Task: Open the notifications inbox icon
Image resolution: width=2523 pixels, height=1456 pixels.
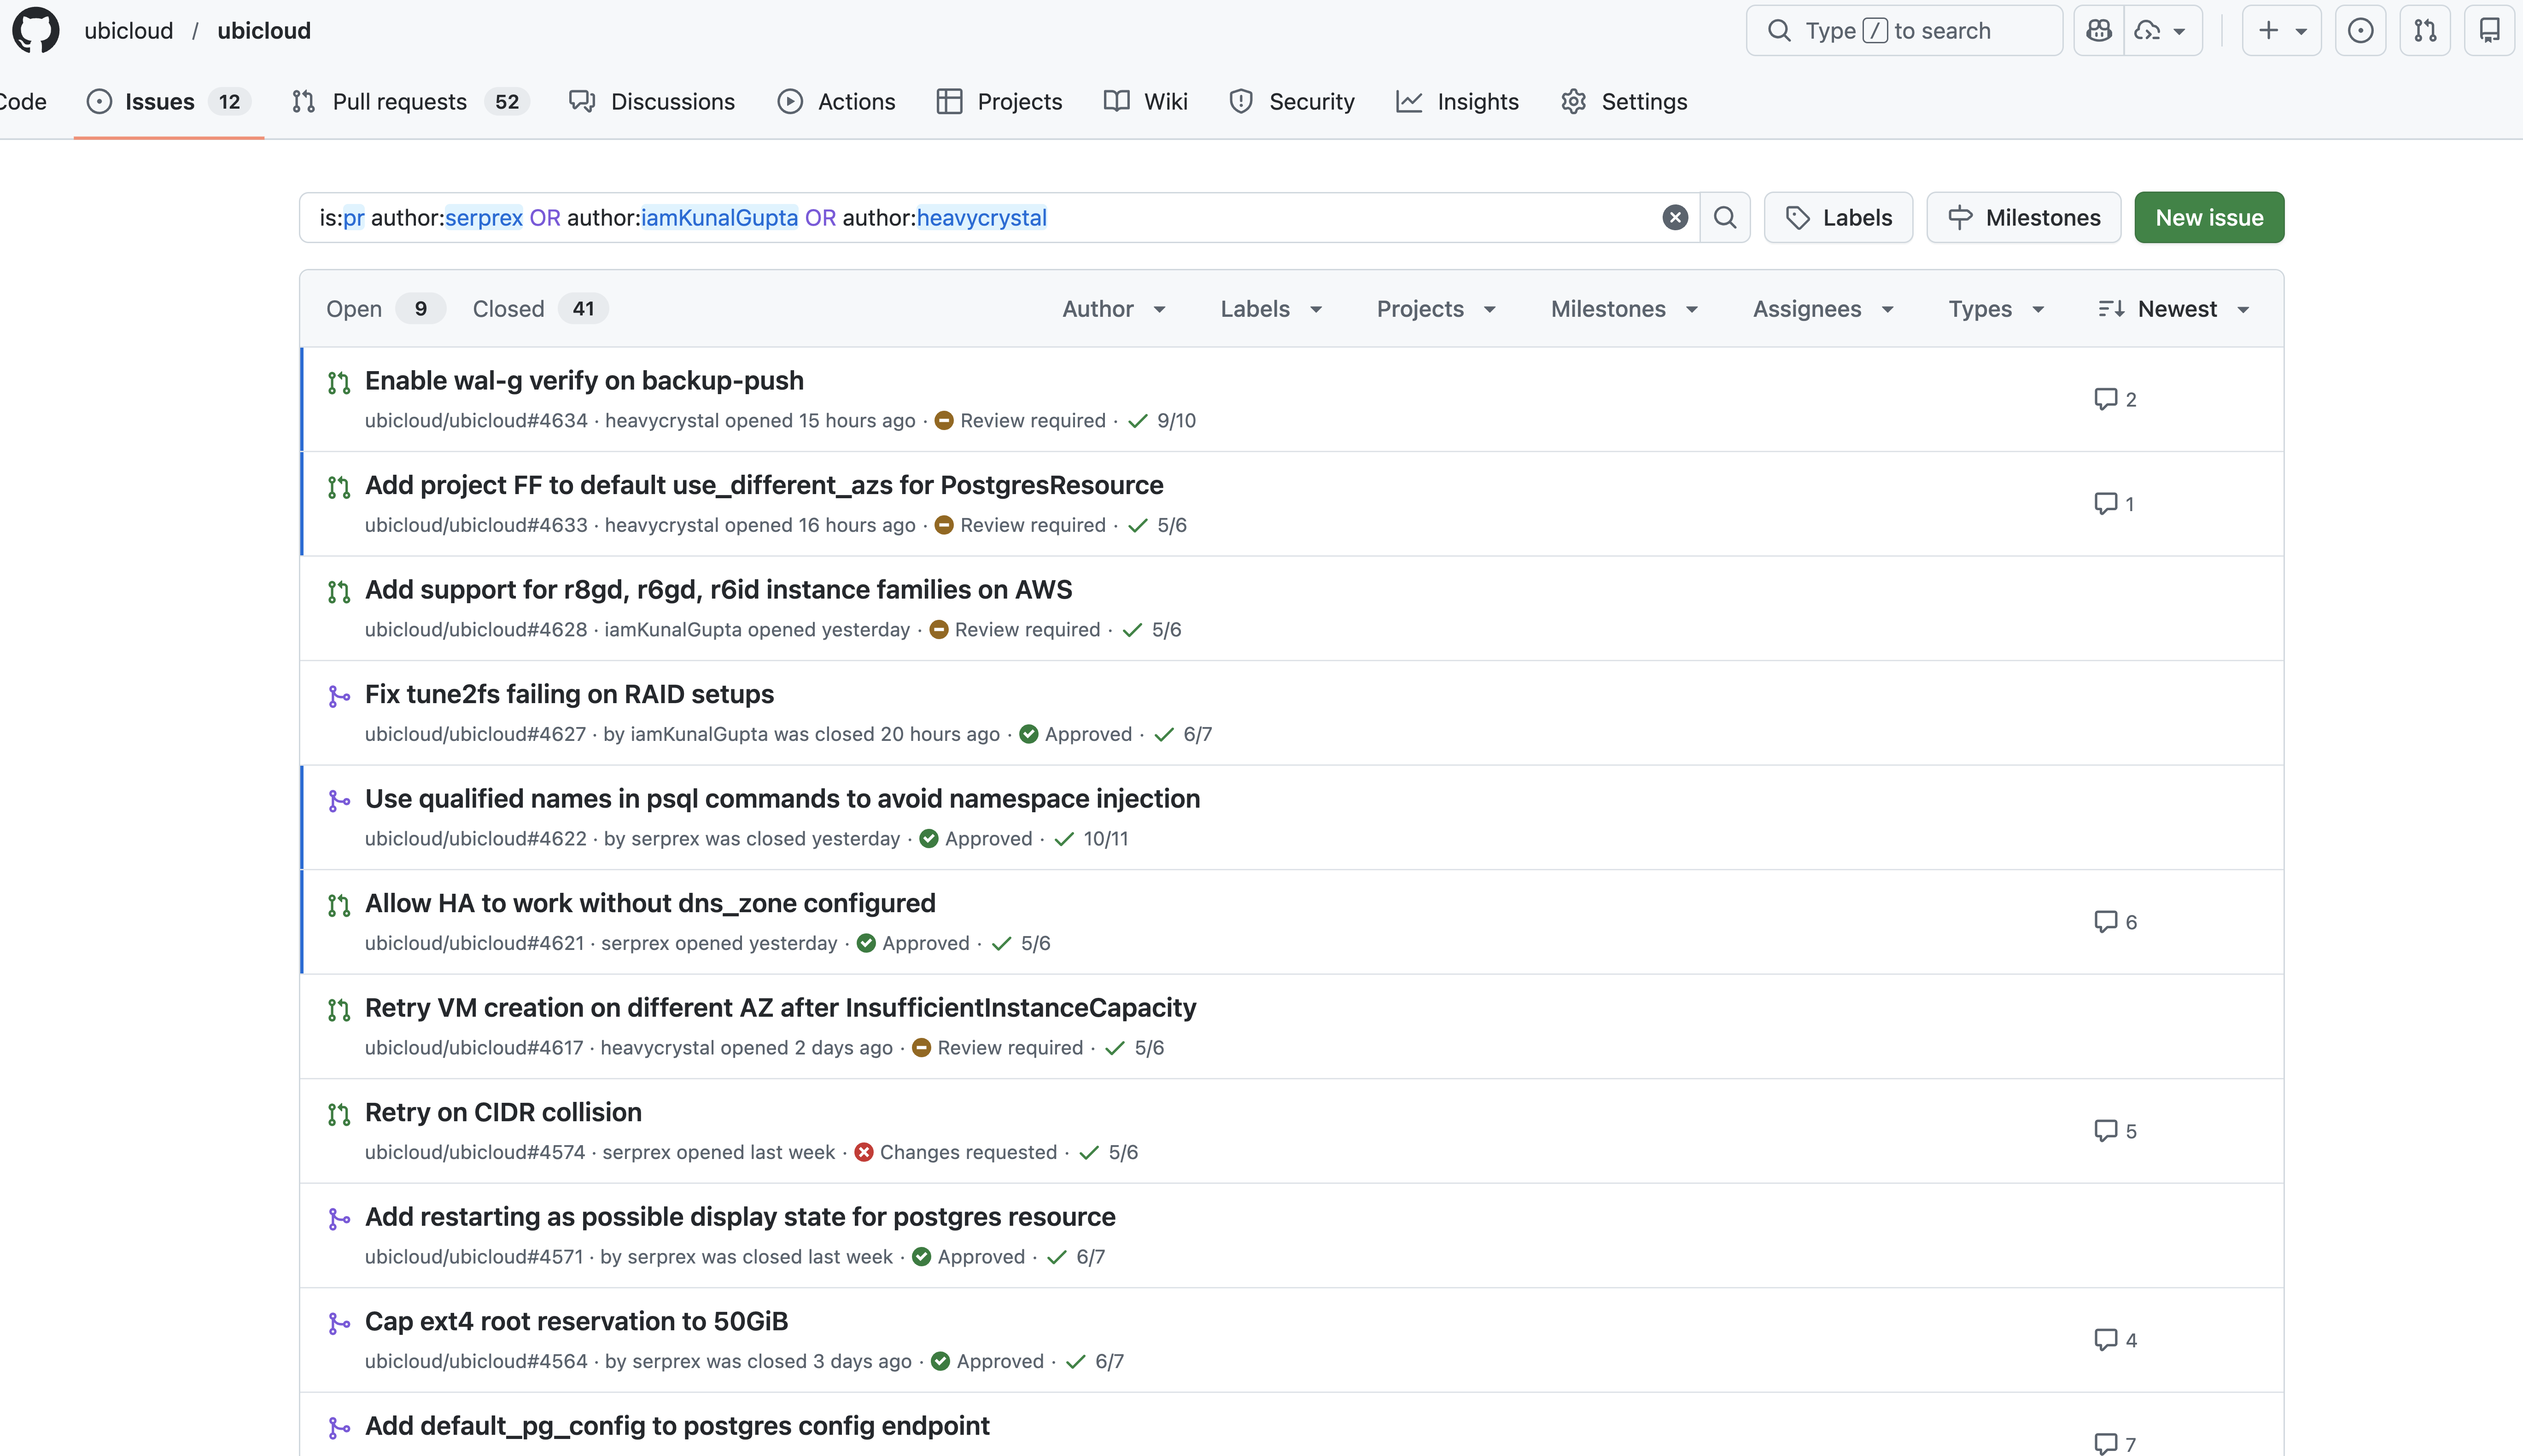Action: point(2489,30)
